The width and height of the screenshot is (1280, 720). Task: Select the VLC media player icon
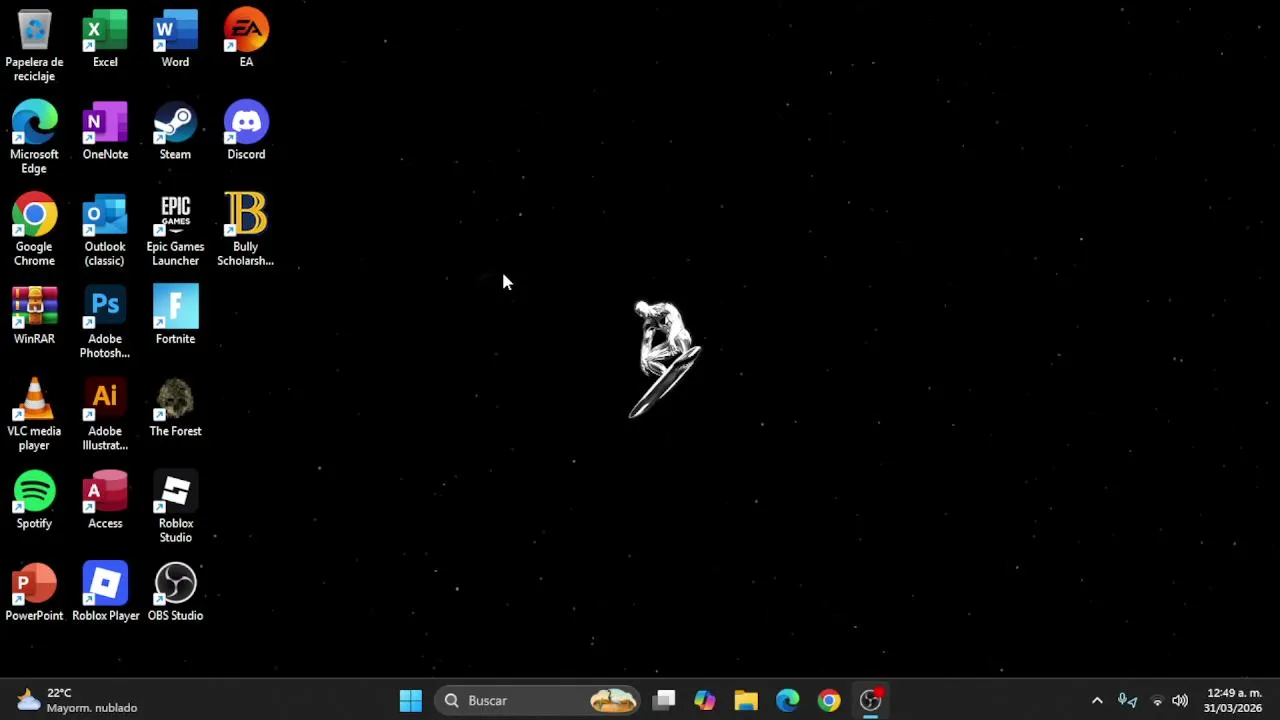pyautogui.click(x=34, y=414)
